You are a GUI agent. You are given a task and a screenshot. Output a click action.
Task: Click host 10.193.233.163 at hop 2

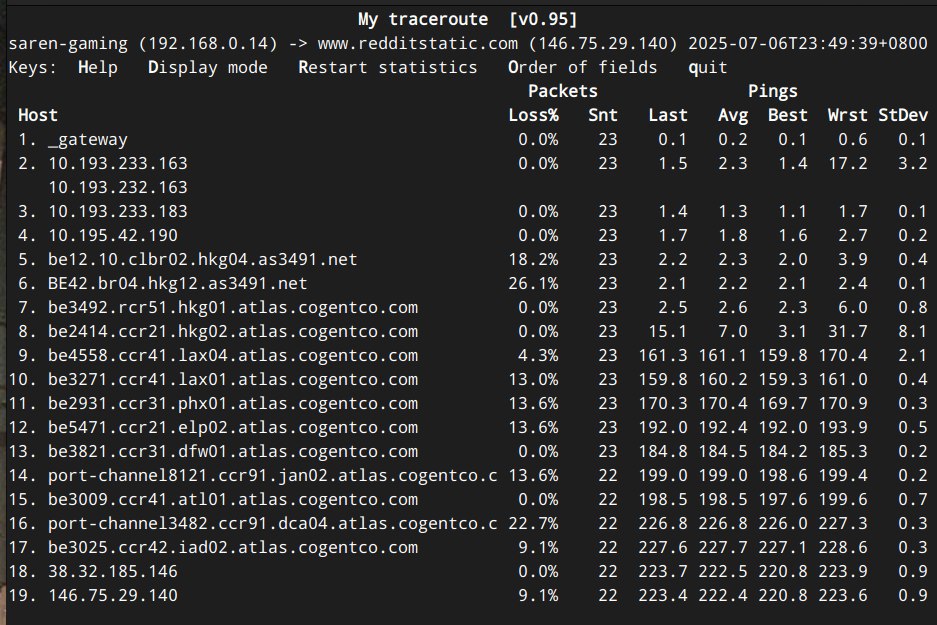(117, 164)
